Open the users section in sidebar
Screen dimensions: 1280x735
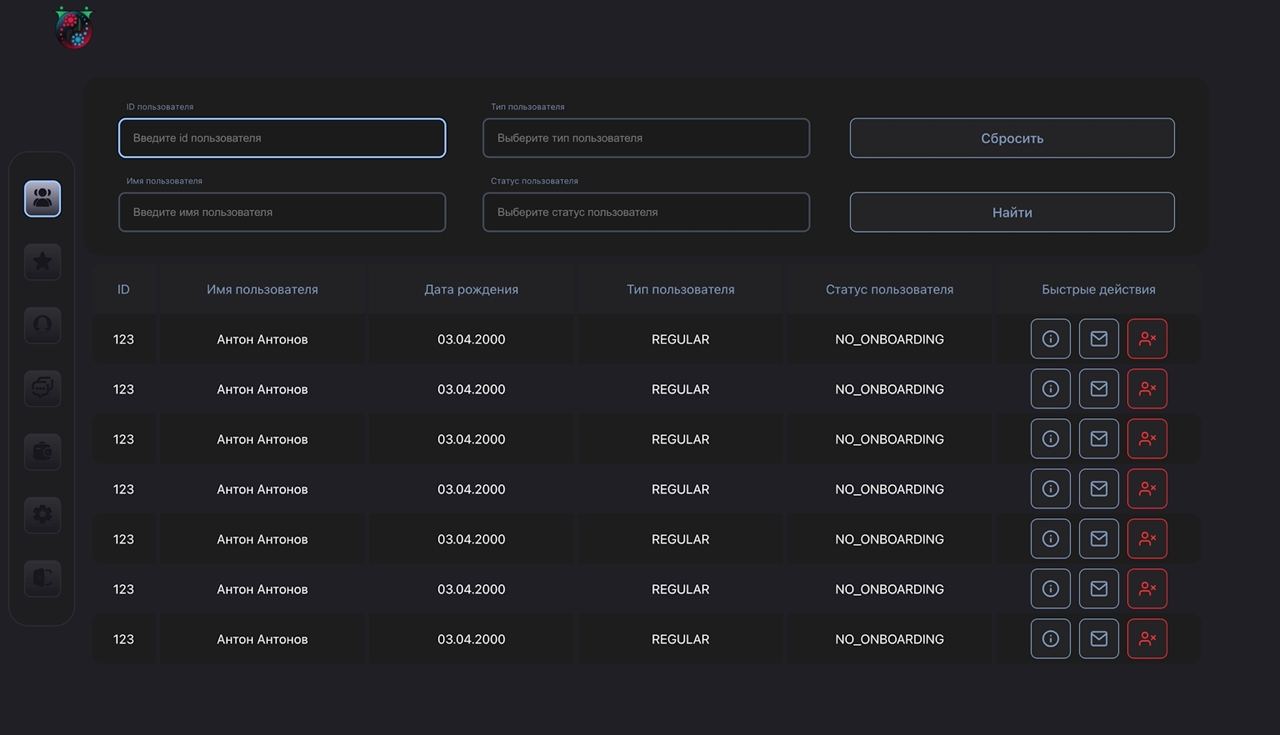(42, 198)
